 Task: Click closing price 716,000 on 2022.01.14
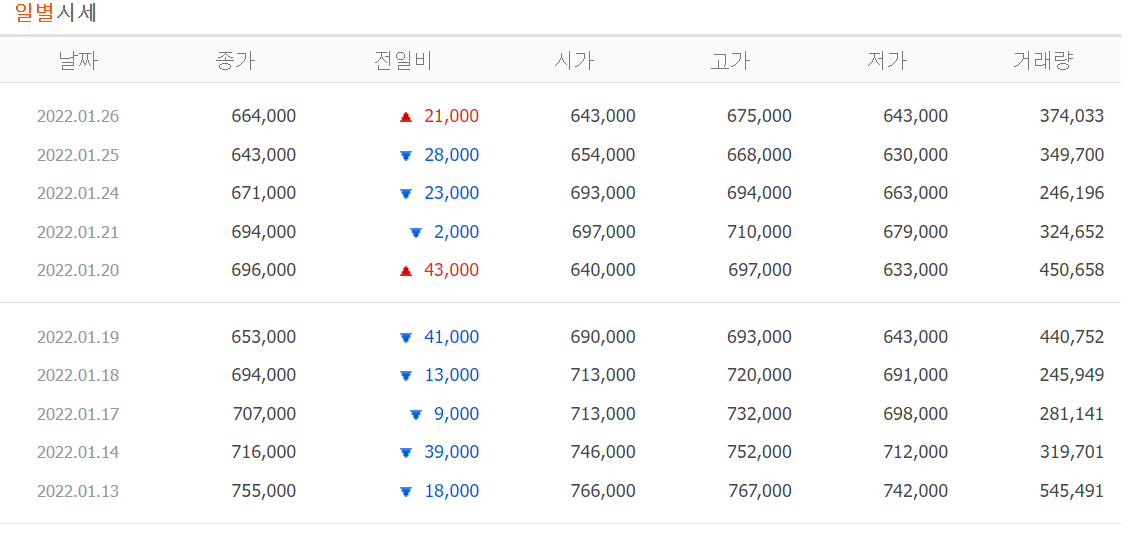click(263, 452)
